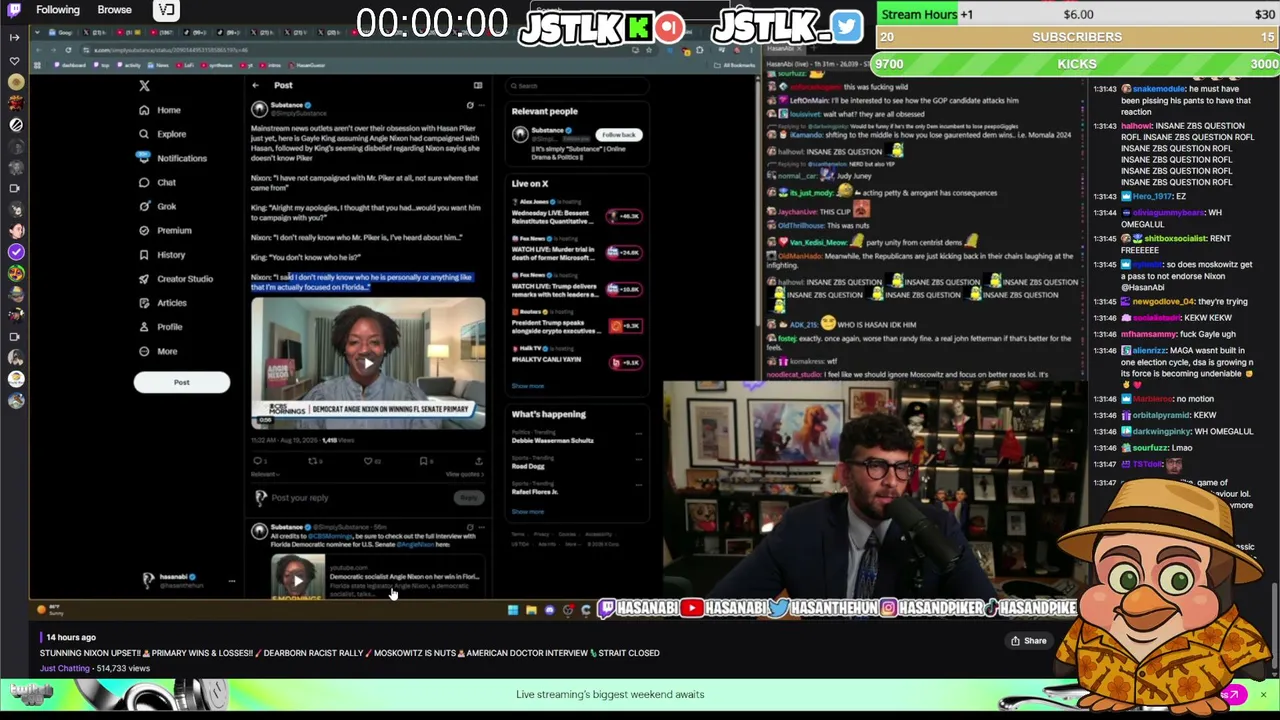Open Creator Studio in the X sidebar
The height and width of the screenshot is (720, 1280).
point(176,279)
